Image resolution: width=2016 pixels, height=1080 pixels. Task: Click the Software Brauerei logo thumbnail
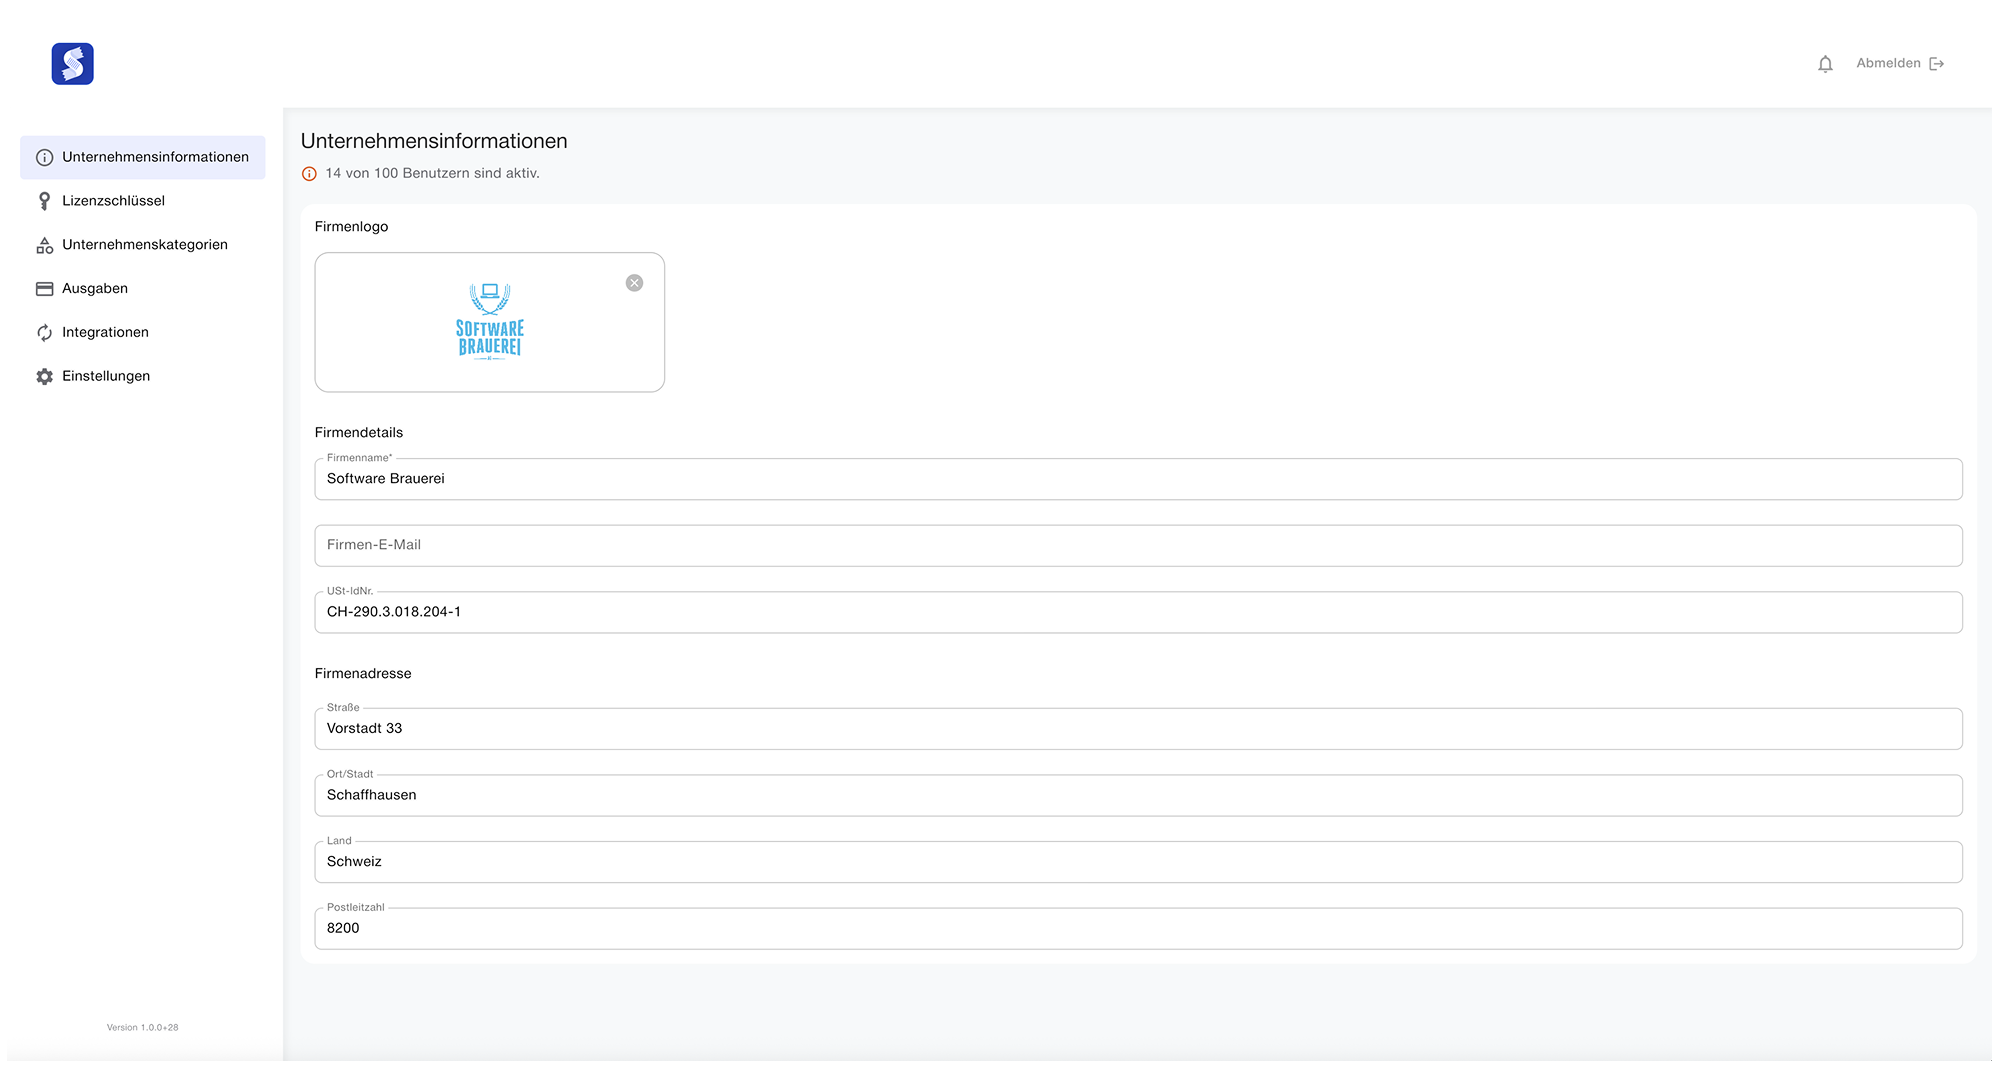coord(489,322)
